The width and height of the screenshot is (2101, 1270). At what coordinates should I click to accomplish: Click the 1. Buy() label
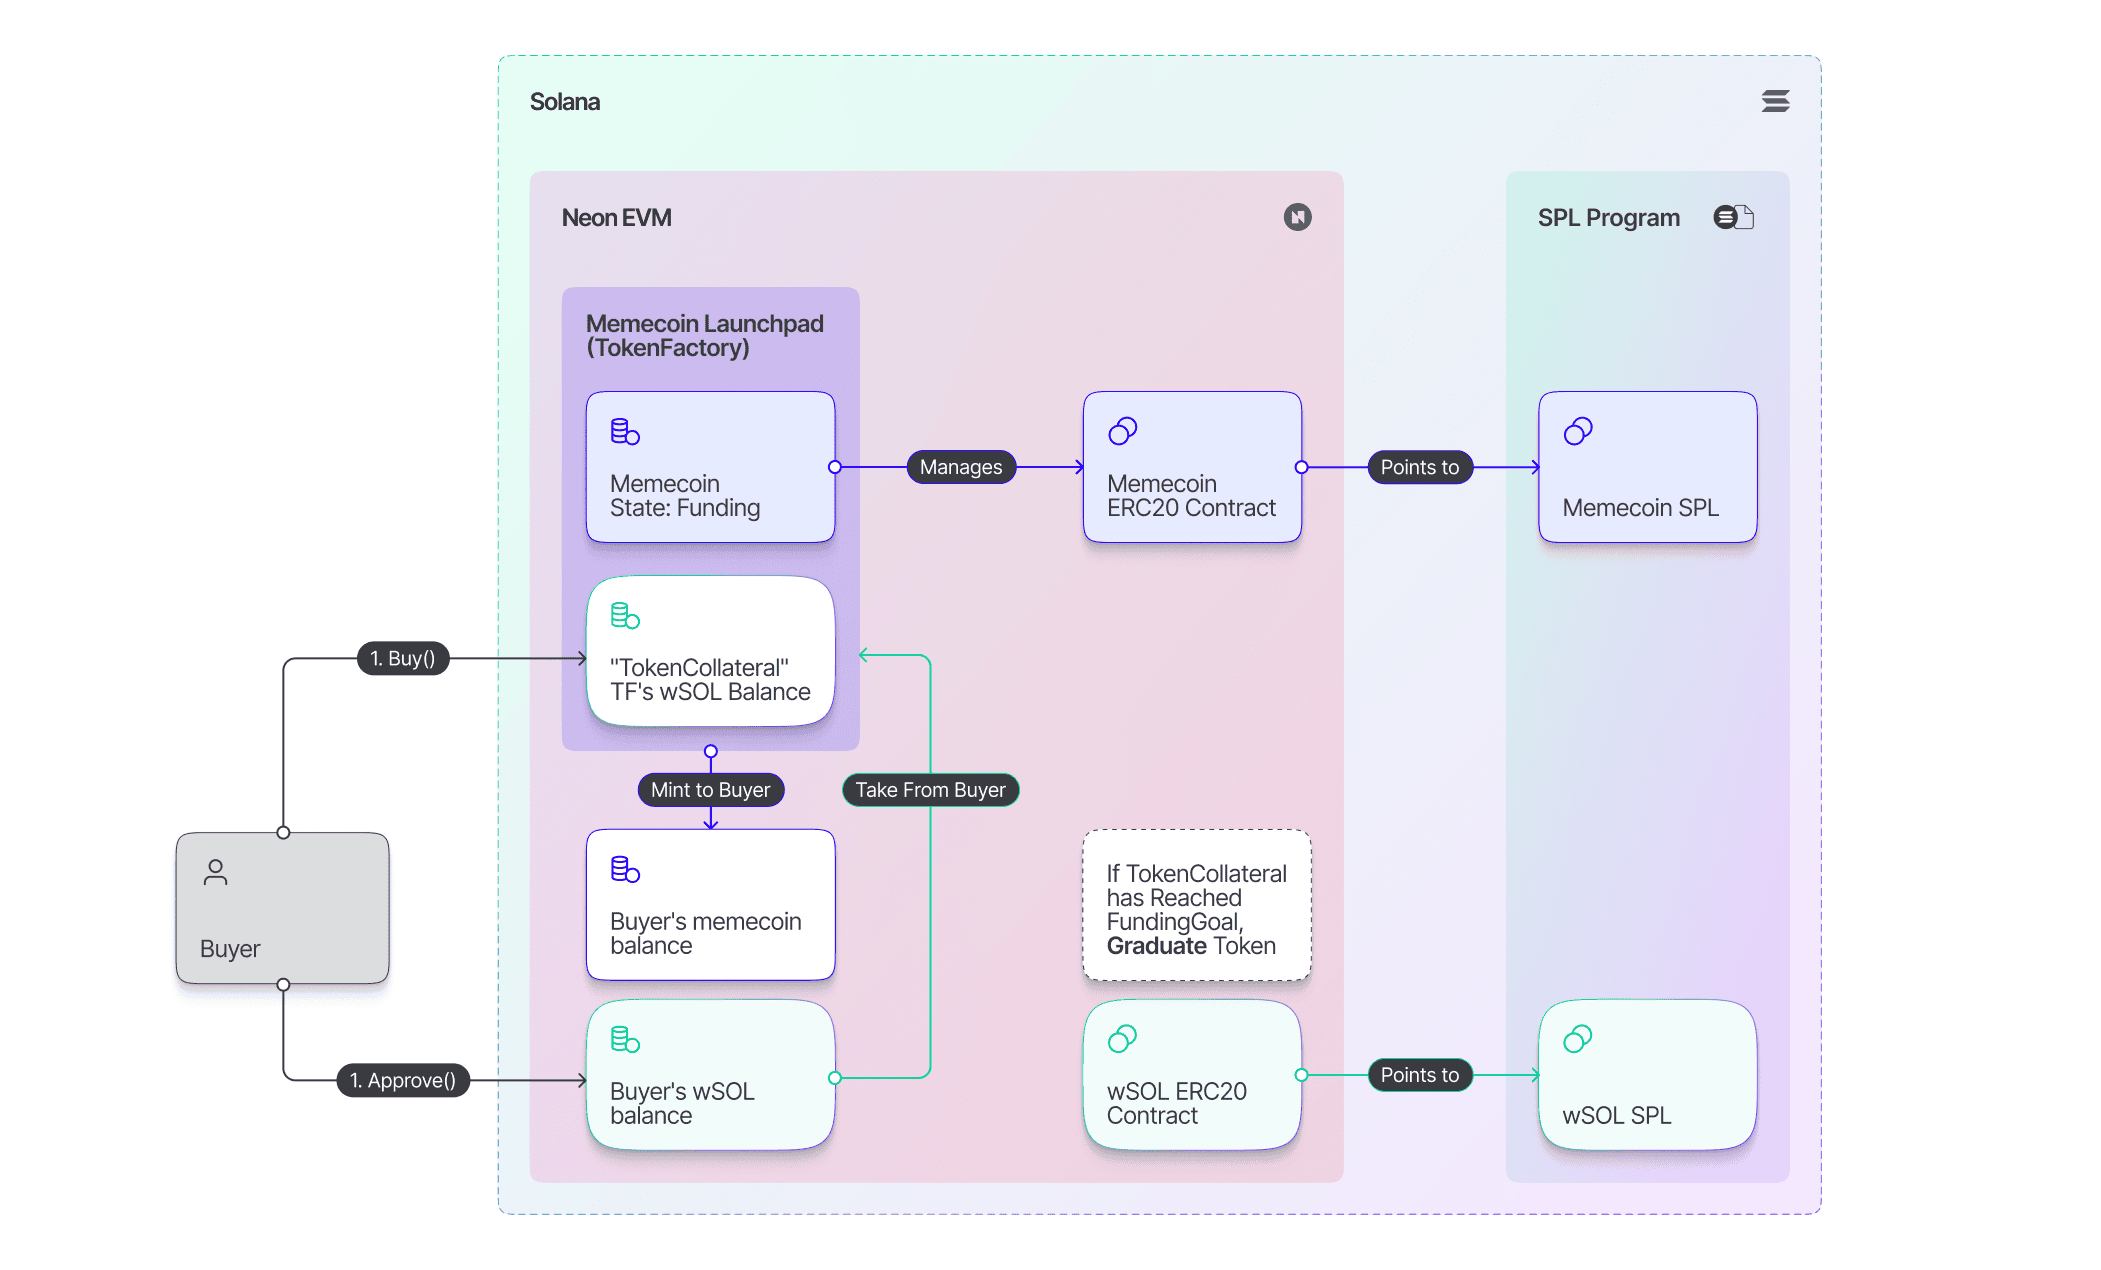[x=403, y=658]
